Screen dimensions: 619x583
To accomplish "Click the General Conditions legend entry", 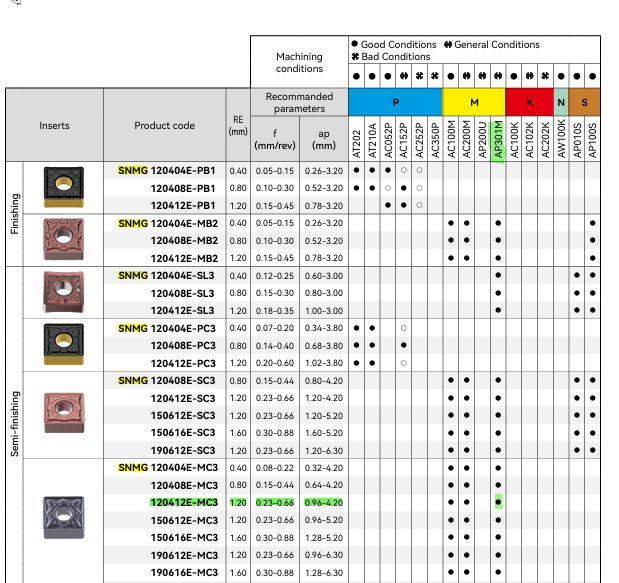I will coord(491,44).
